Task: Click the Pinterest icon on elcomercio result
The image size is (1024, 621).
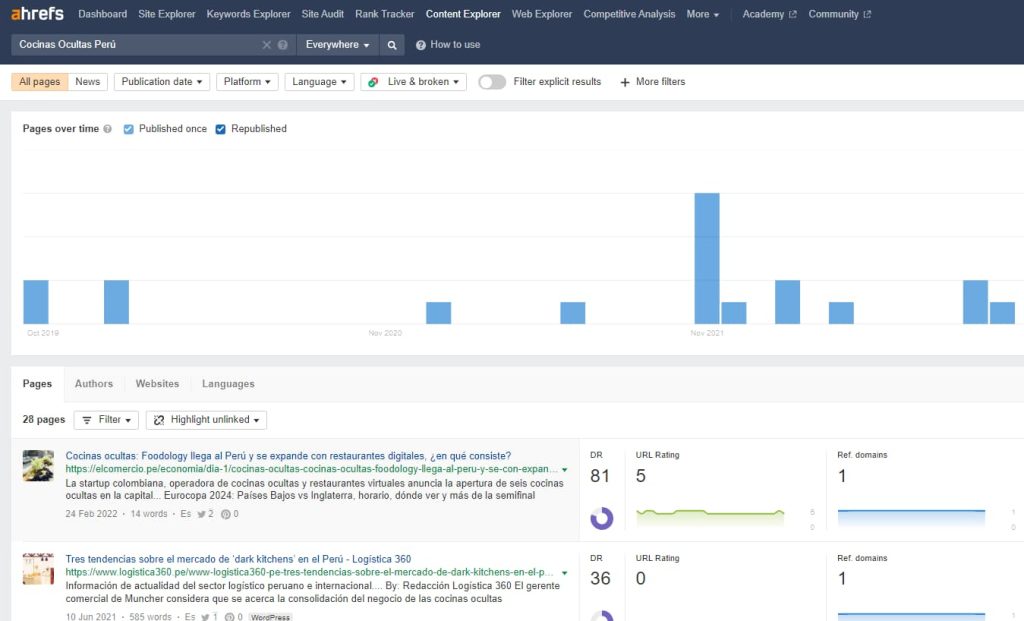Action: click(x=225, y=515)
